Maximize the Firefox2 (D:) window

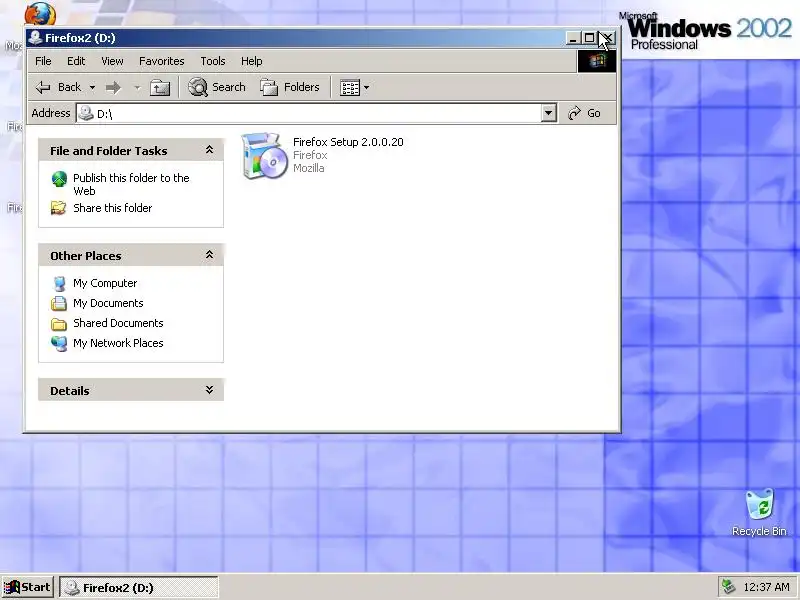(589, 38)
